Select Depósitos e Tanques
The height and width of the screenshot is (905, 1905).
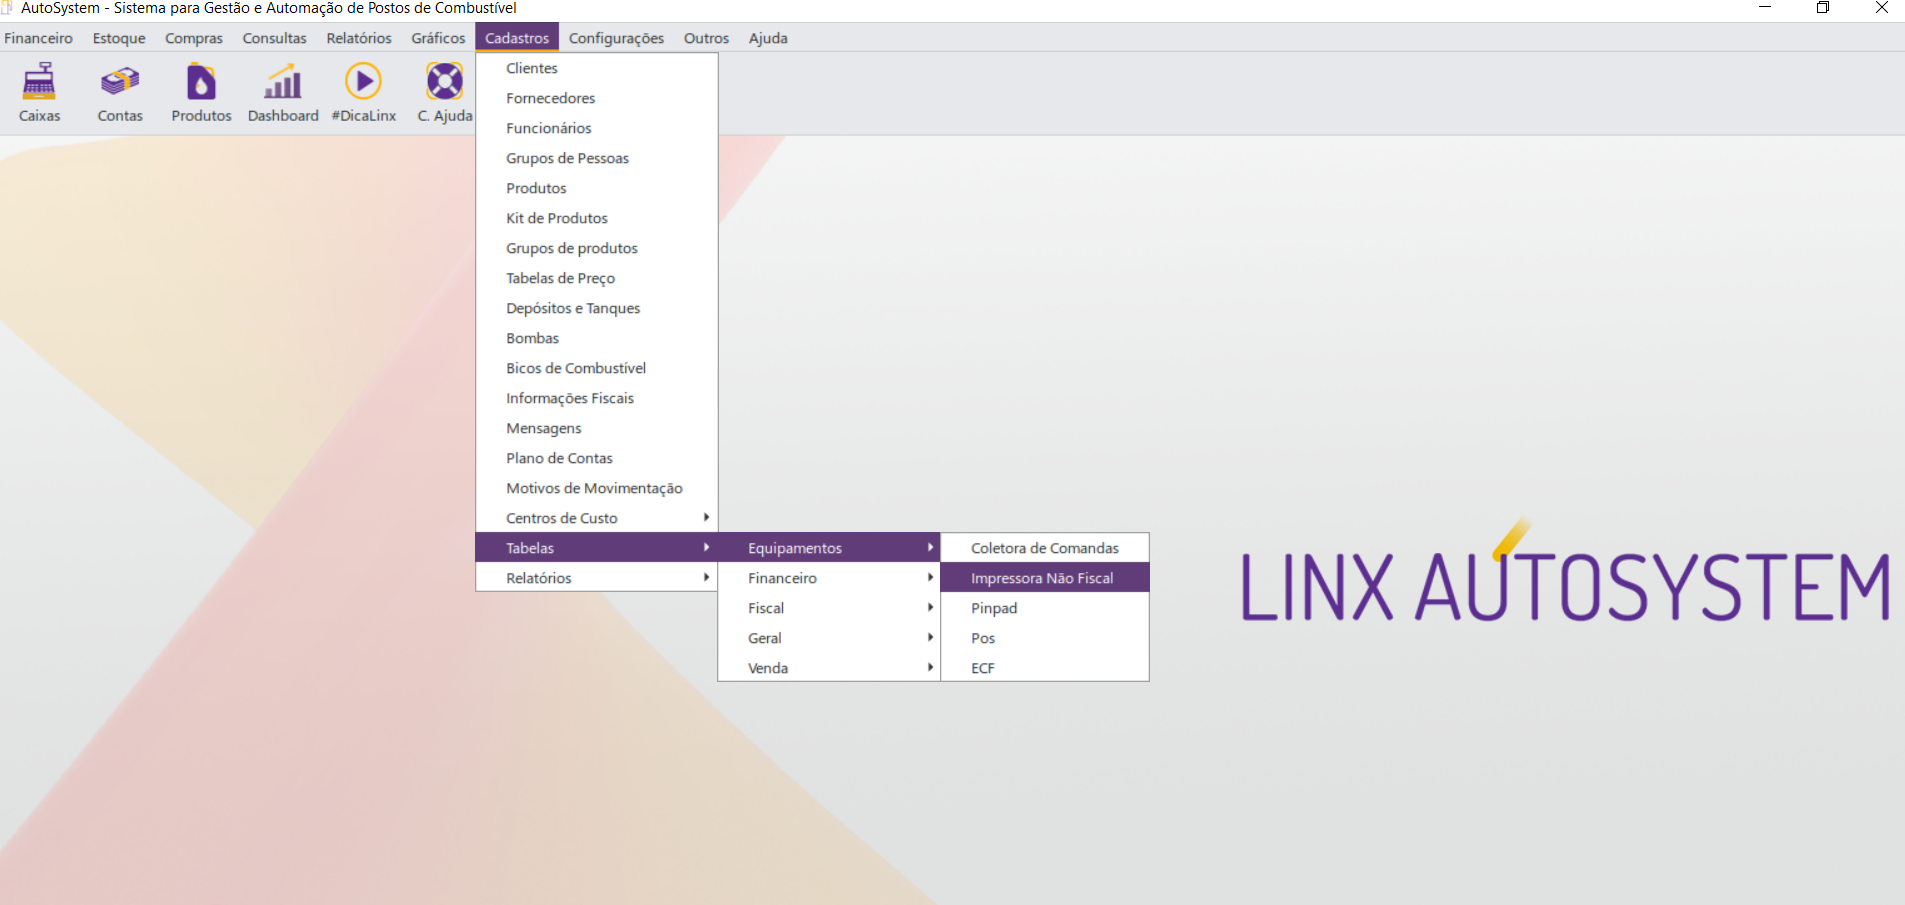click(x=573, y=308)
